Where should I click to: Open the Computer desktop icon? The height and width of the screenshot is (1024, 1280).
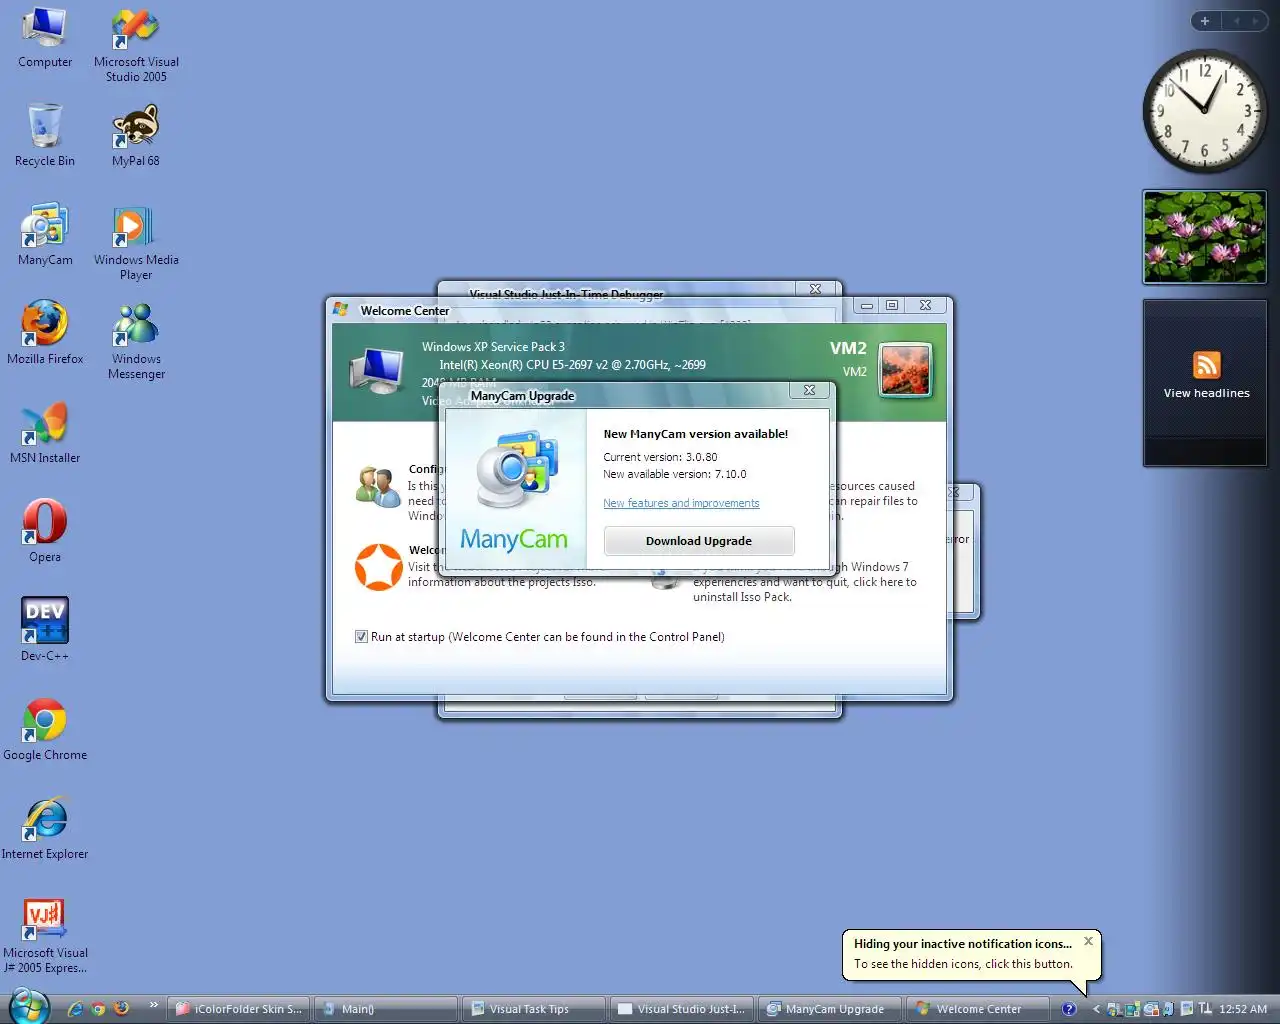[45, 38]
